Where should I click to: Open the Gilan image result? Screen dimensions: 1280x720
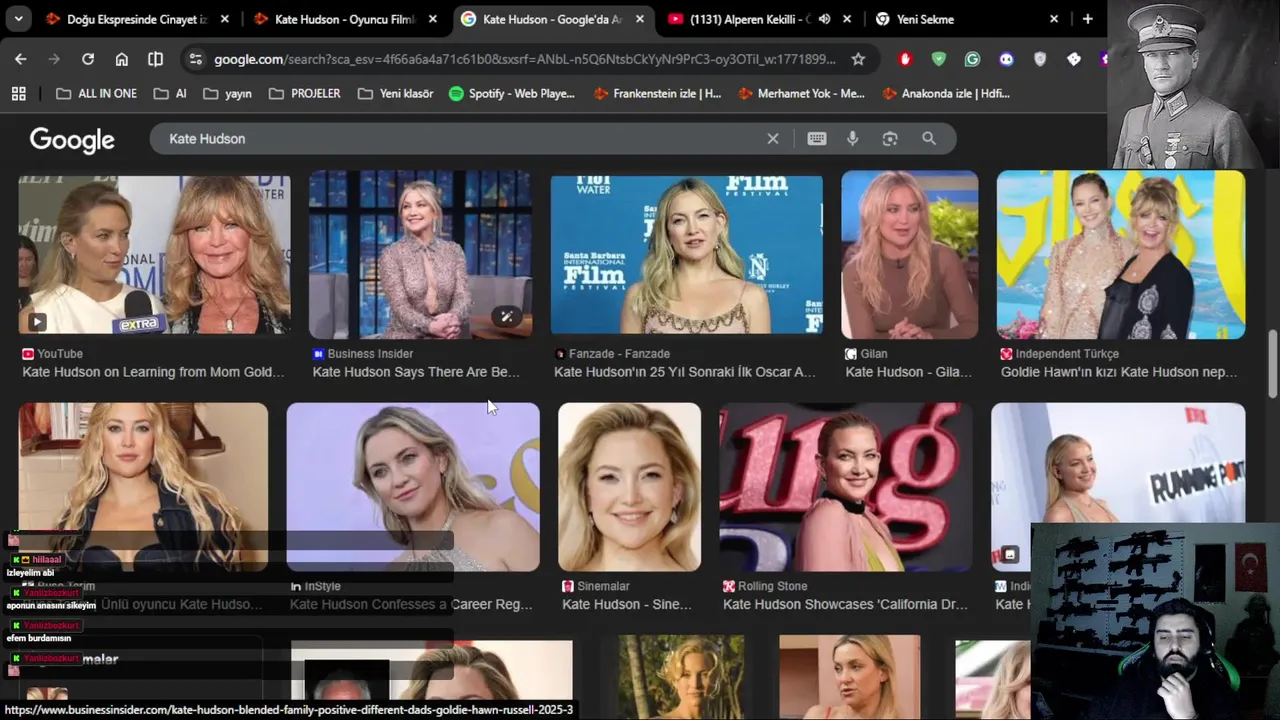point(910,255)
